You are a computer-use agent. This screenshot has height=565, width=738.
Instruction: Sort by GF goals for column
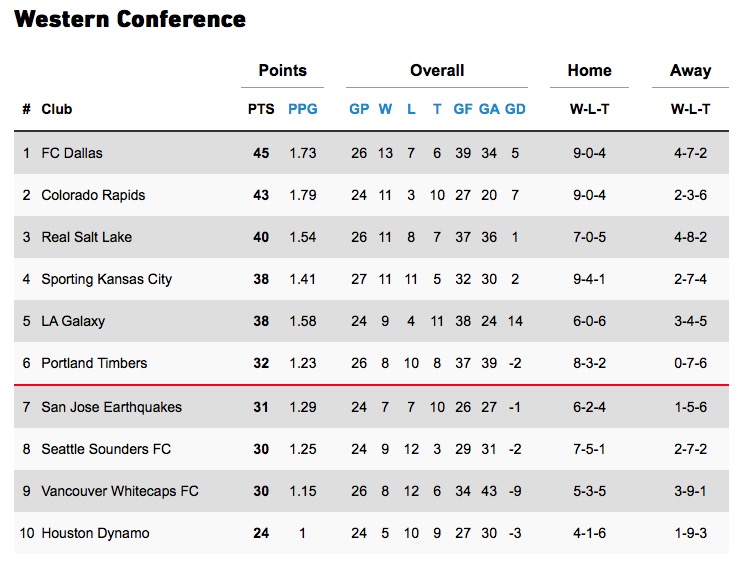coord(463,109)
